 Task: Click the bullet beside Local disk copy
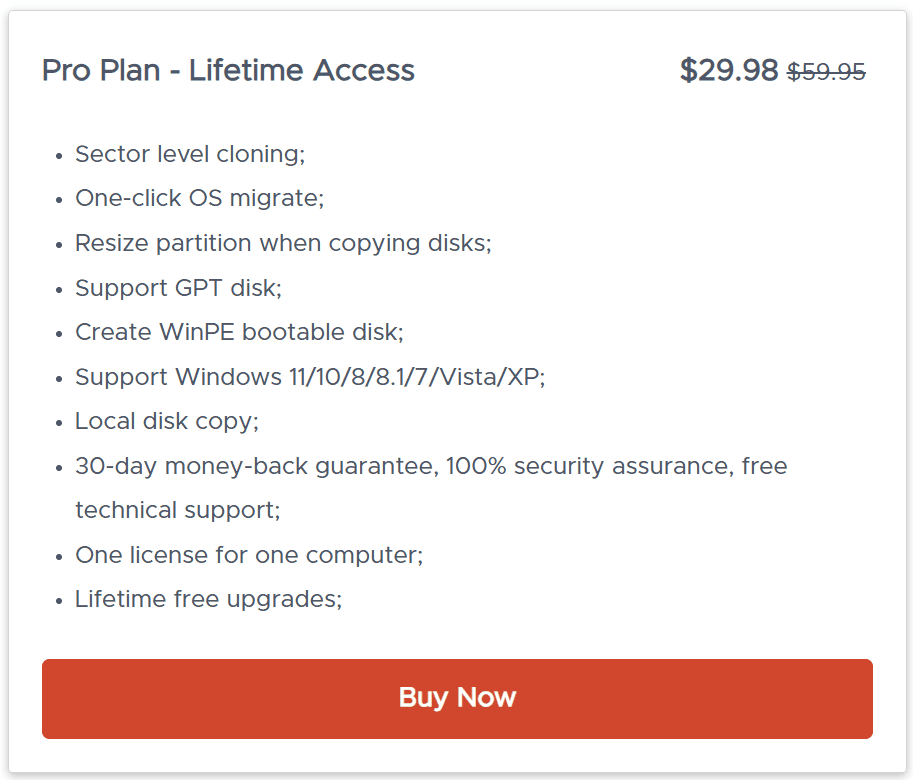click(58, 423)
